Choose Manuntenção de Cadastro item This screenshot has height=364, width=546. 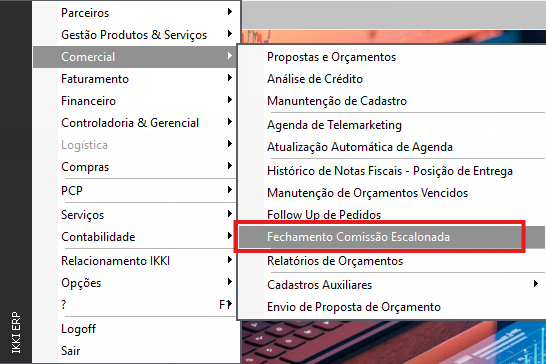(x=391, y=101)
